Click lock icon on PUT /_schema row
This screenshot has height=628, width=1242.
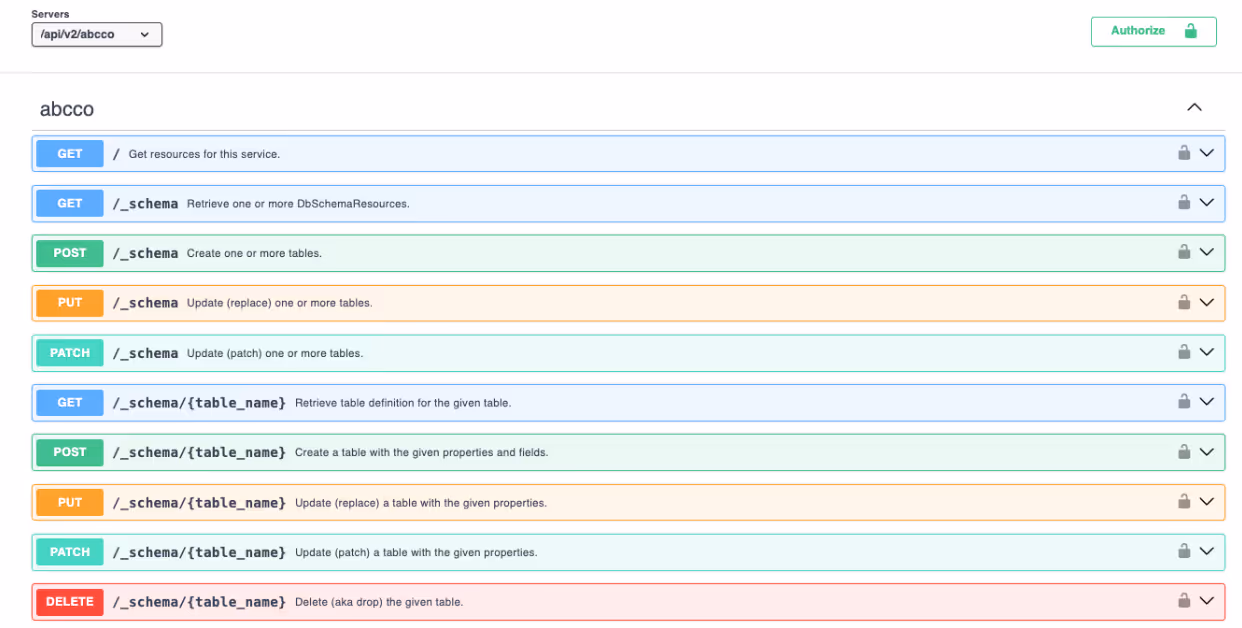click(x=1184, y=302)
